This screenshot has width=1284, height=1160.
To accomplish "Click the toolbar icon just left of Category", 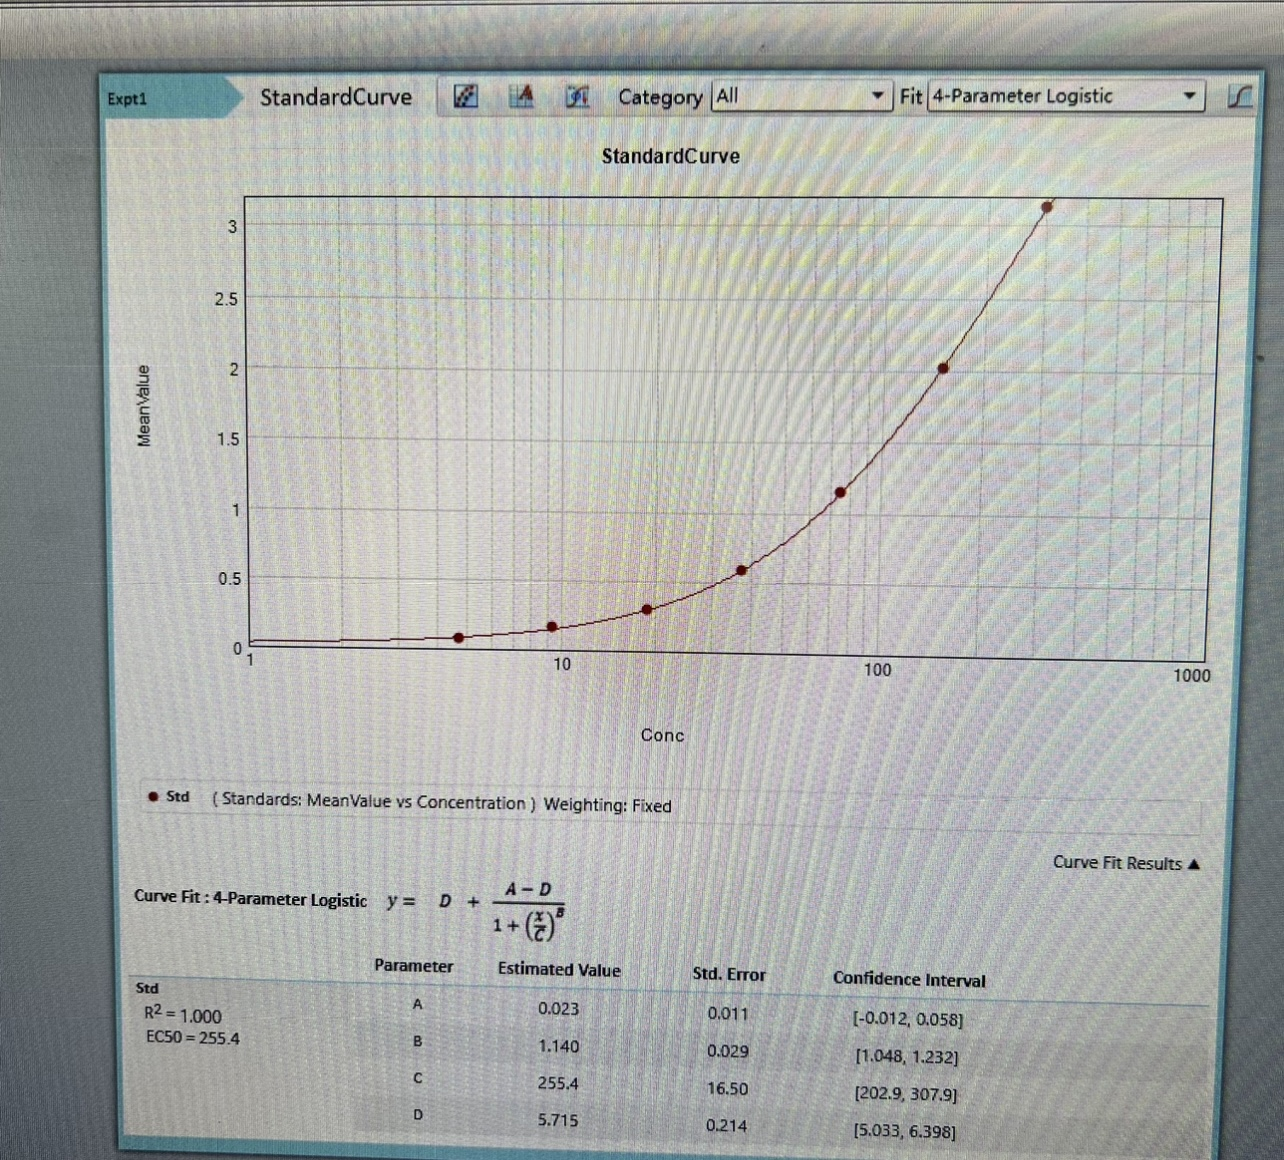I will click(577, 96).
